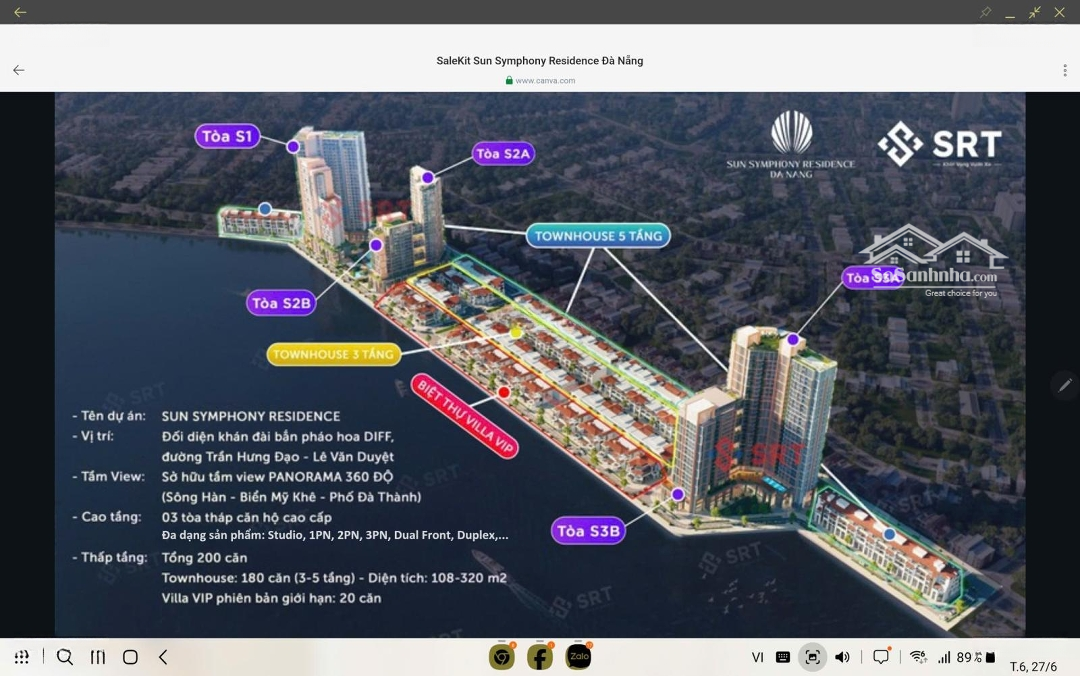This screenshot has height=676, width=1080.
Task: Toggle the on-screen keyboard icon
Action: tap(783, 657)
